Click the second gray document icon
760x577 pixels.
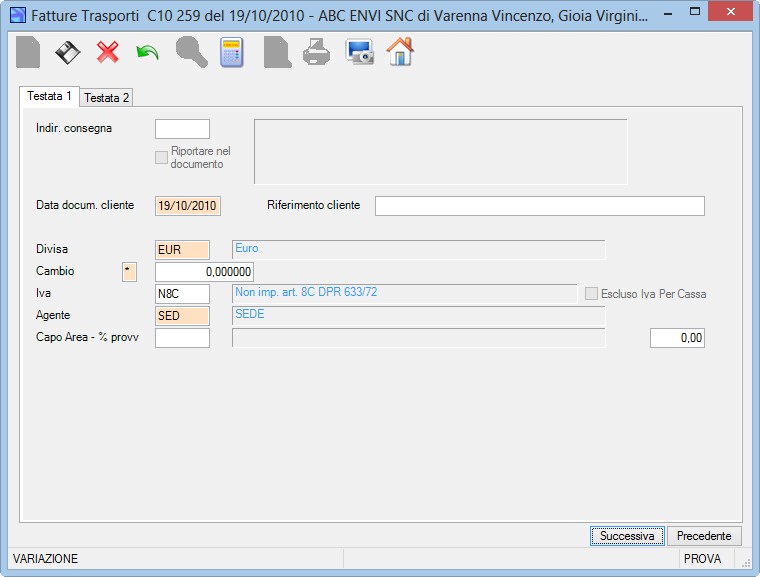277,52
